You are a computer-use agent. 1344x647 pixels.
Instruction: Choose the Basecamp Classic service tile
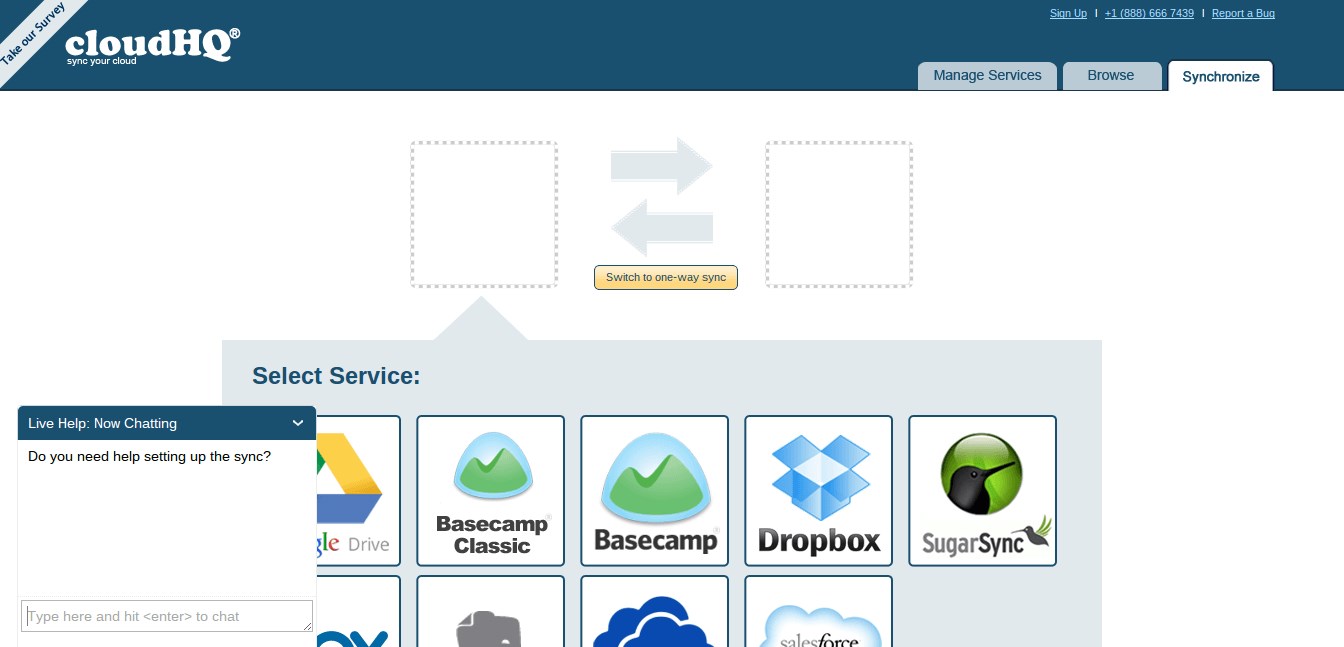coord(491,491)
